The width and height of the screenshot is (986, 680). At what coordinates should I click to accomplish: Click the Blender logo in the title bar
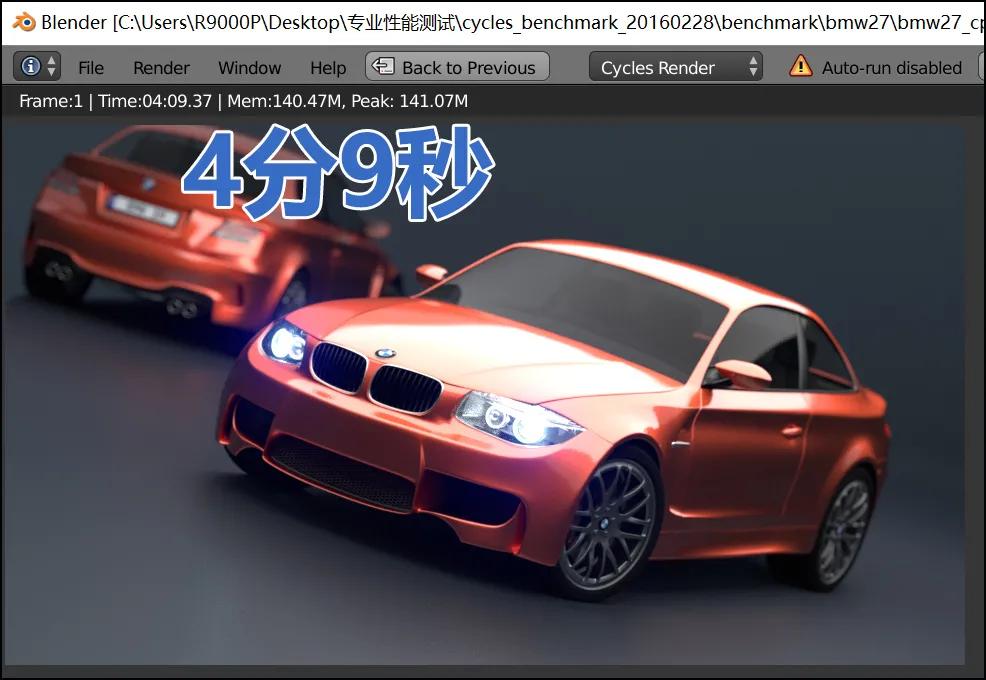[x=22, y=22]
